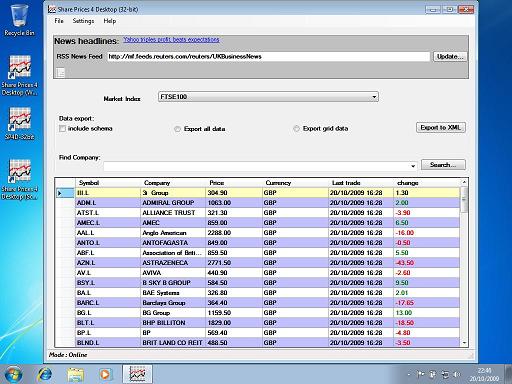Image resolution: width=512 pixels, height=384 pixels.
Task: Open the Yahoo triples profit news headline link
Action: (171, 40)
